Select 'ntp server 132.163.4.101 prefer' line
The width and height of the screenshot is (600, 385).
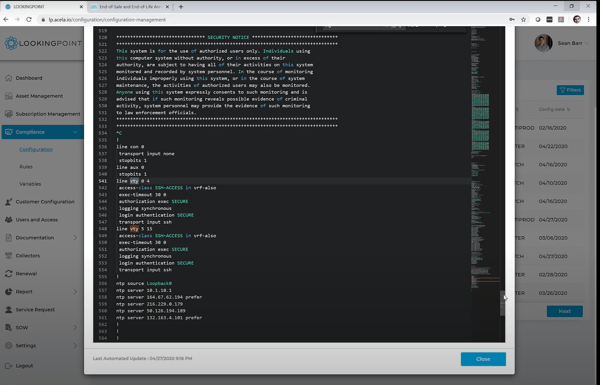[x=159, y=318]
